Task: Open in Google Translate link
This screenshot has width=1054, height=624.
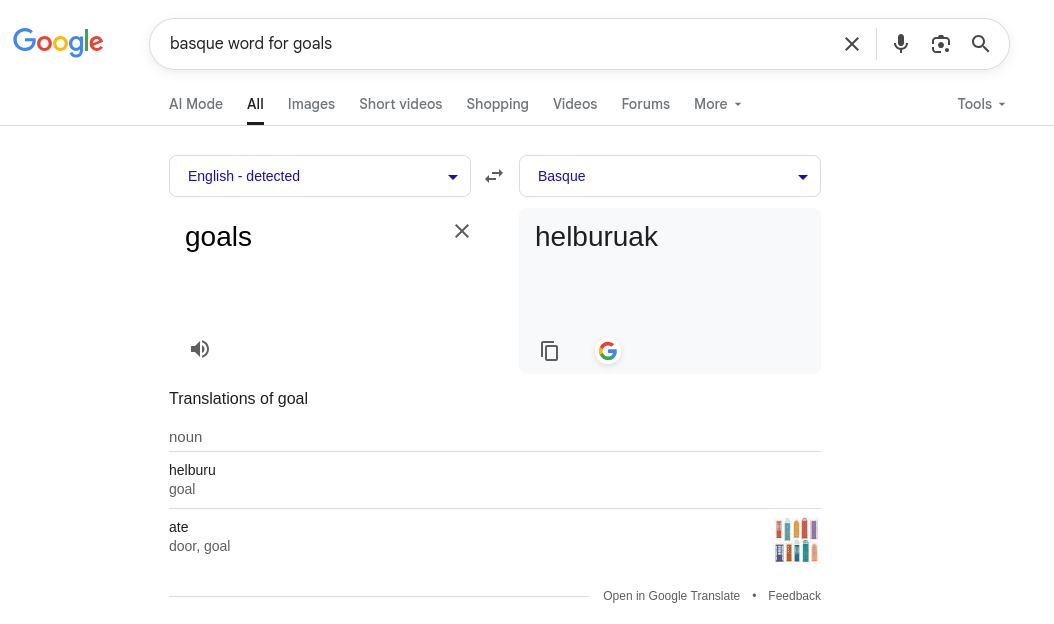Action: tap(671, 596)
